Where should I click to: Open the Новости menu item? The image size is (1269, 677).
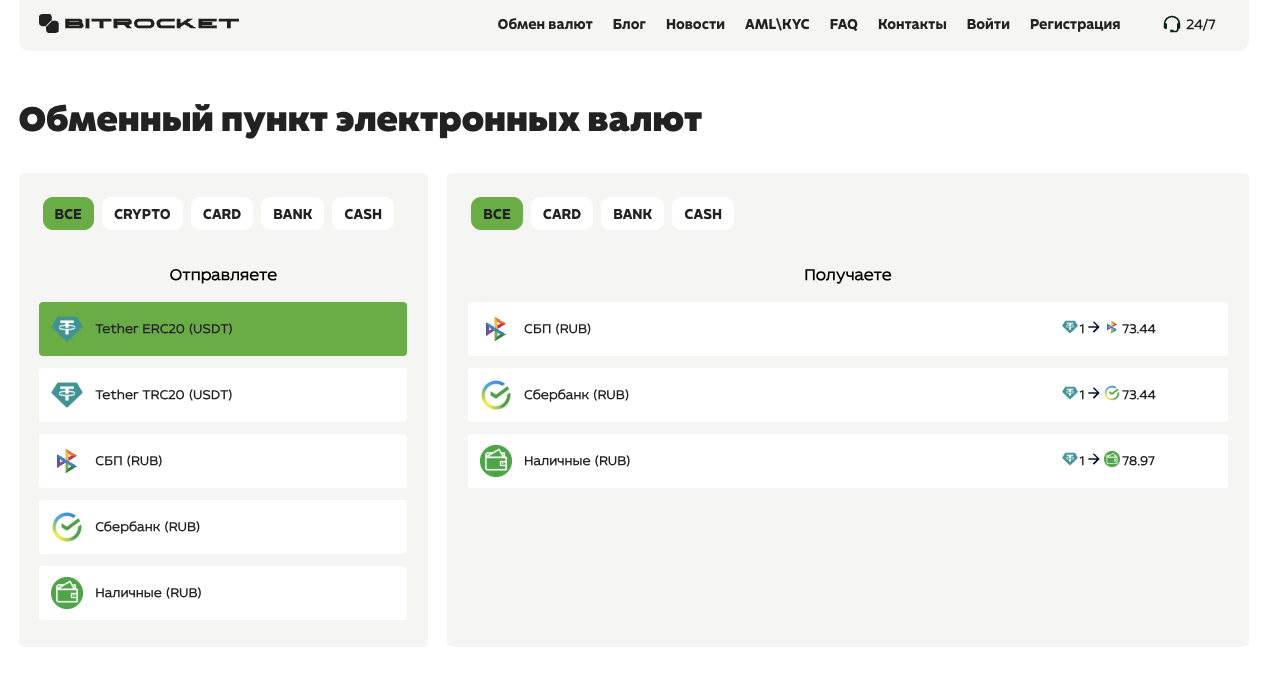tap(694, 24)
